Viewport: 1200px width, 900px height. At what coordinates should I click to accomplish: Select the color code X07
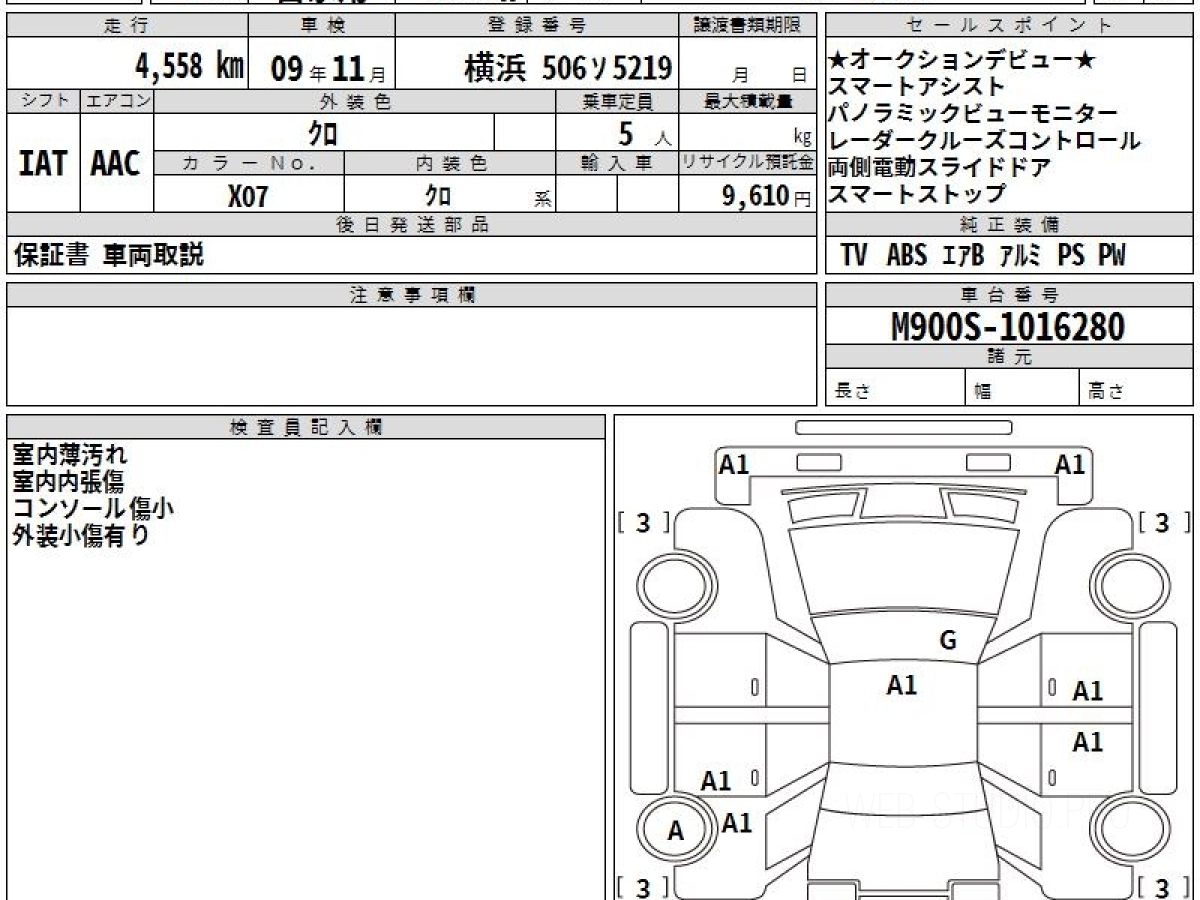click(x=248, y=195)
